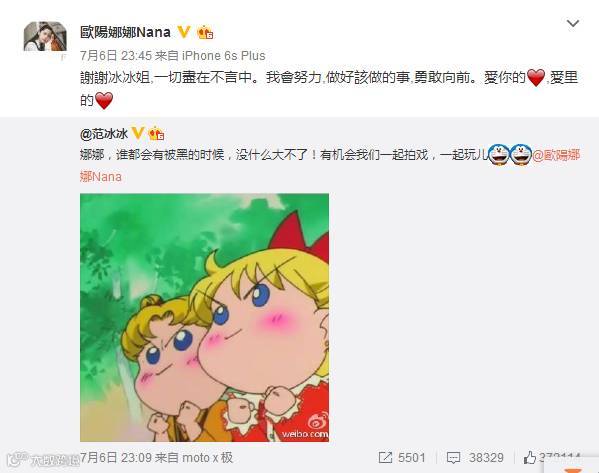599x473 pixels.
Task: Click the iPhone 6s Plus source link
Action: [x=223, y=56]
